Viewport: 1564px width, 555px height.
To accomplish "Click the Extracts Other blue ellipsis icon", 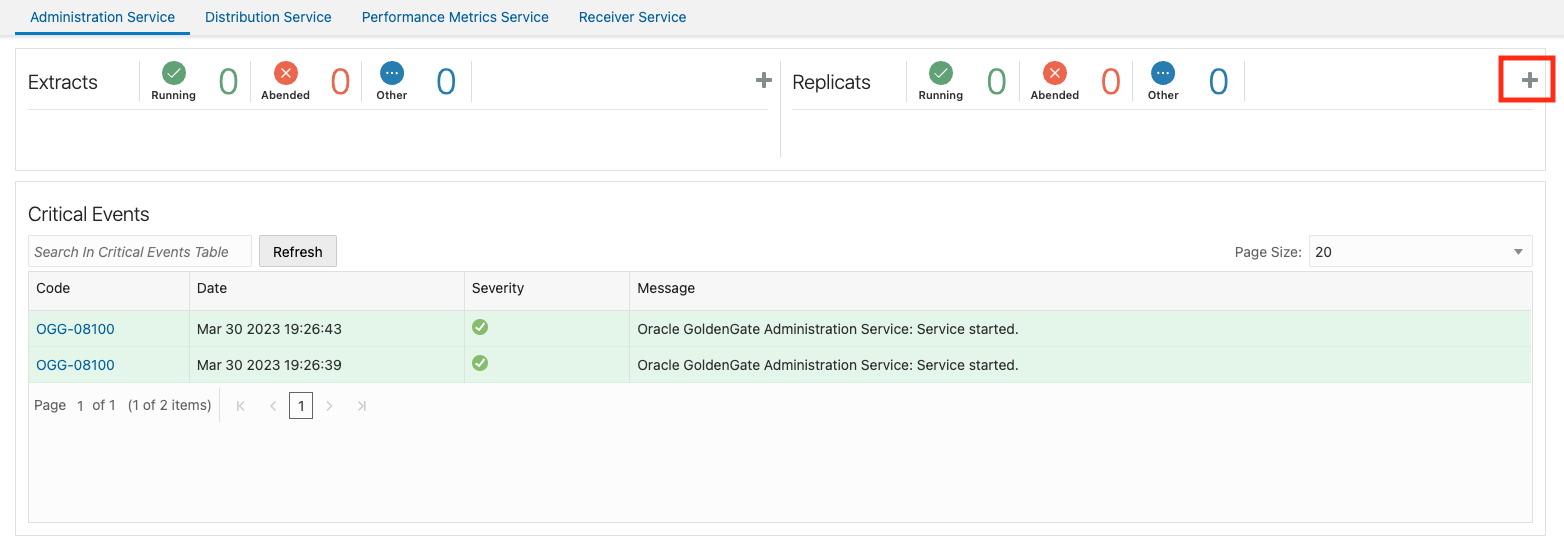I will coord(392,73).
